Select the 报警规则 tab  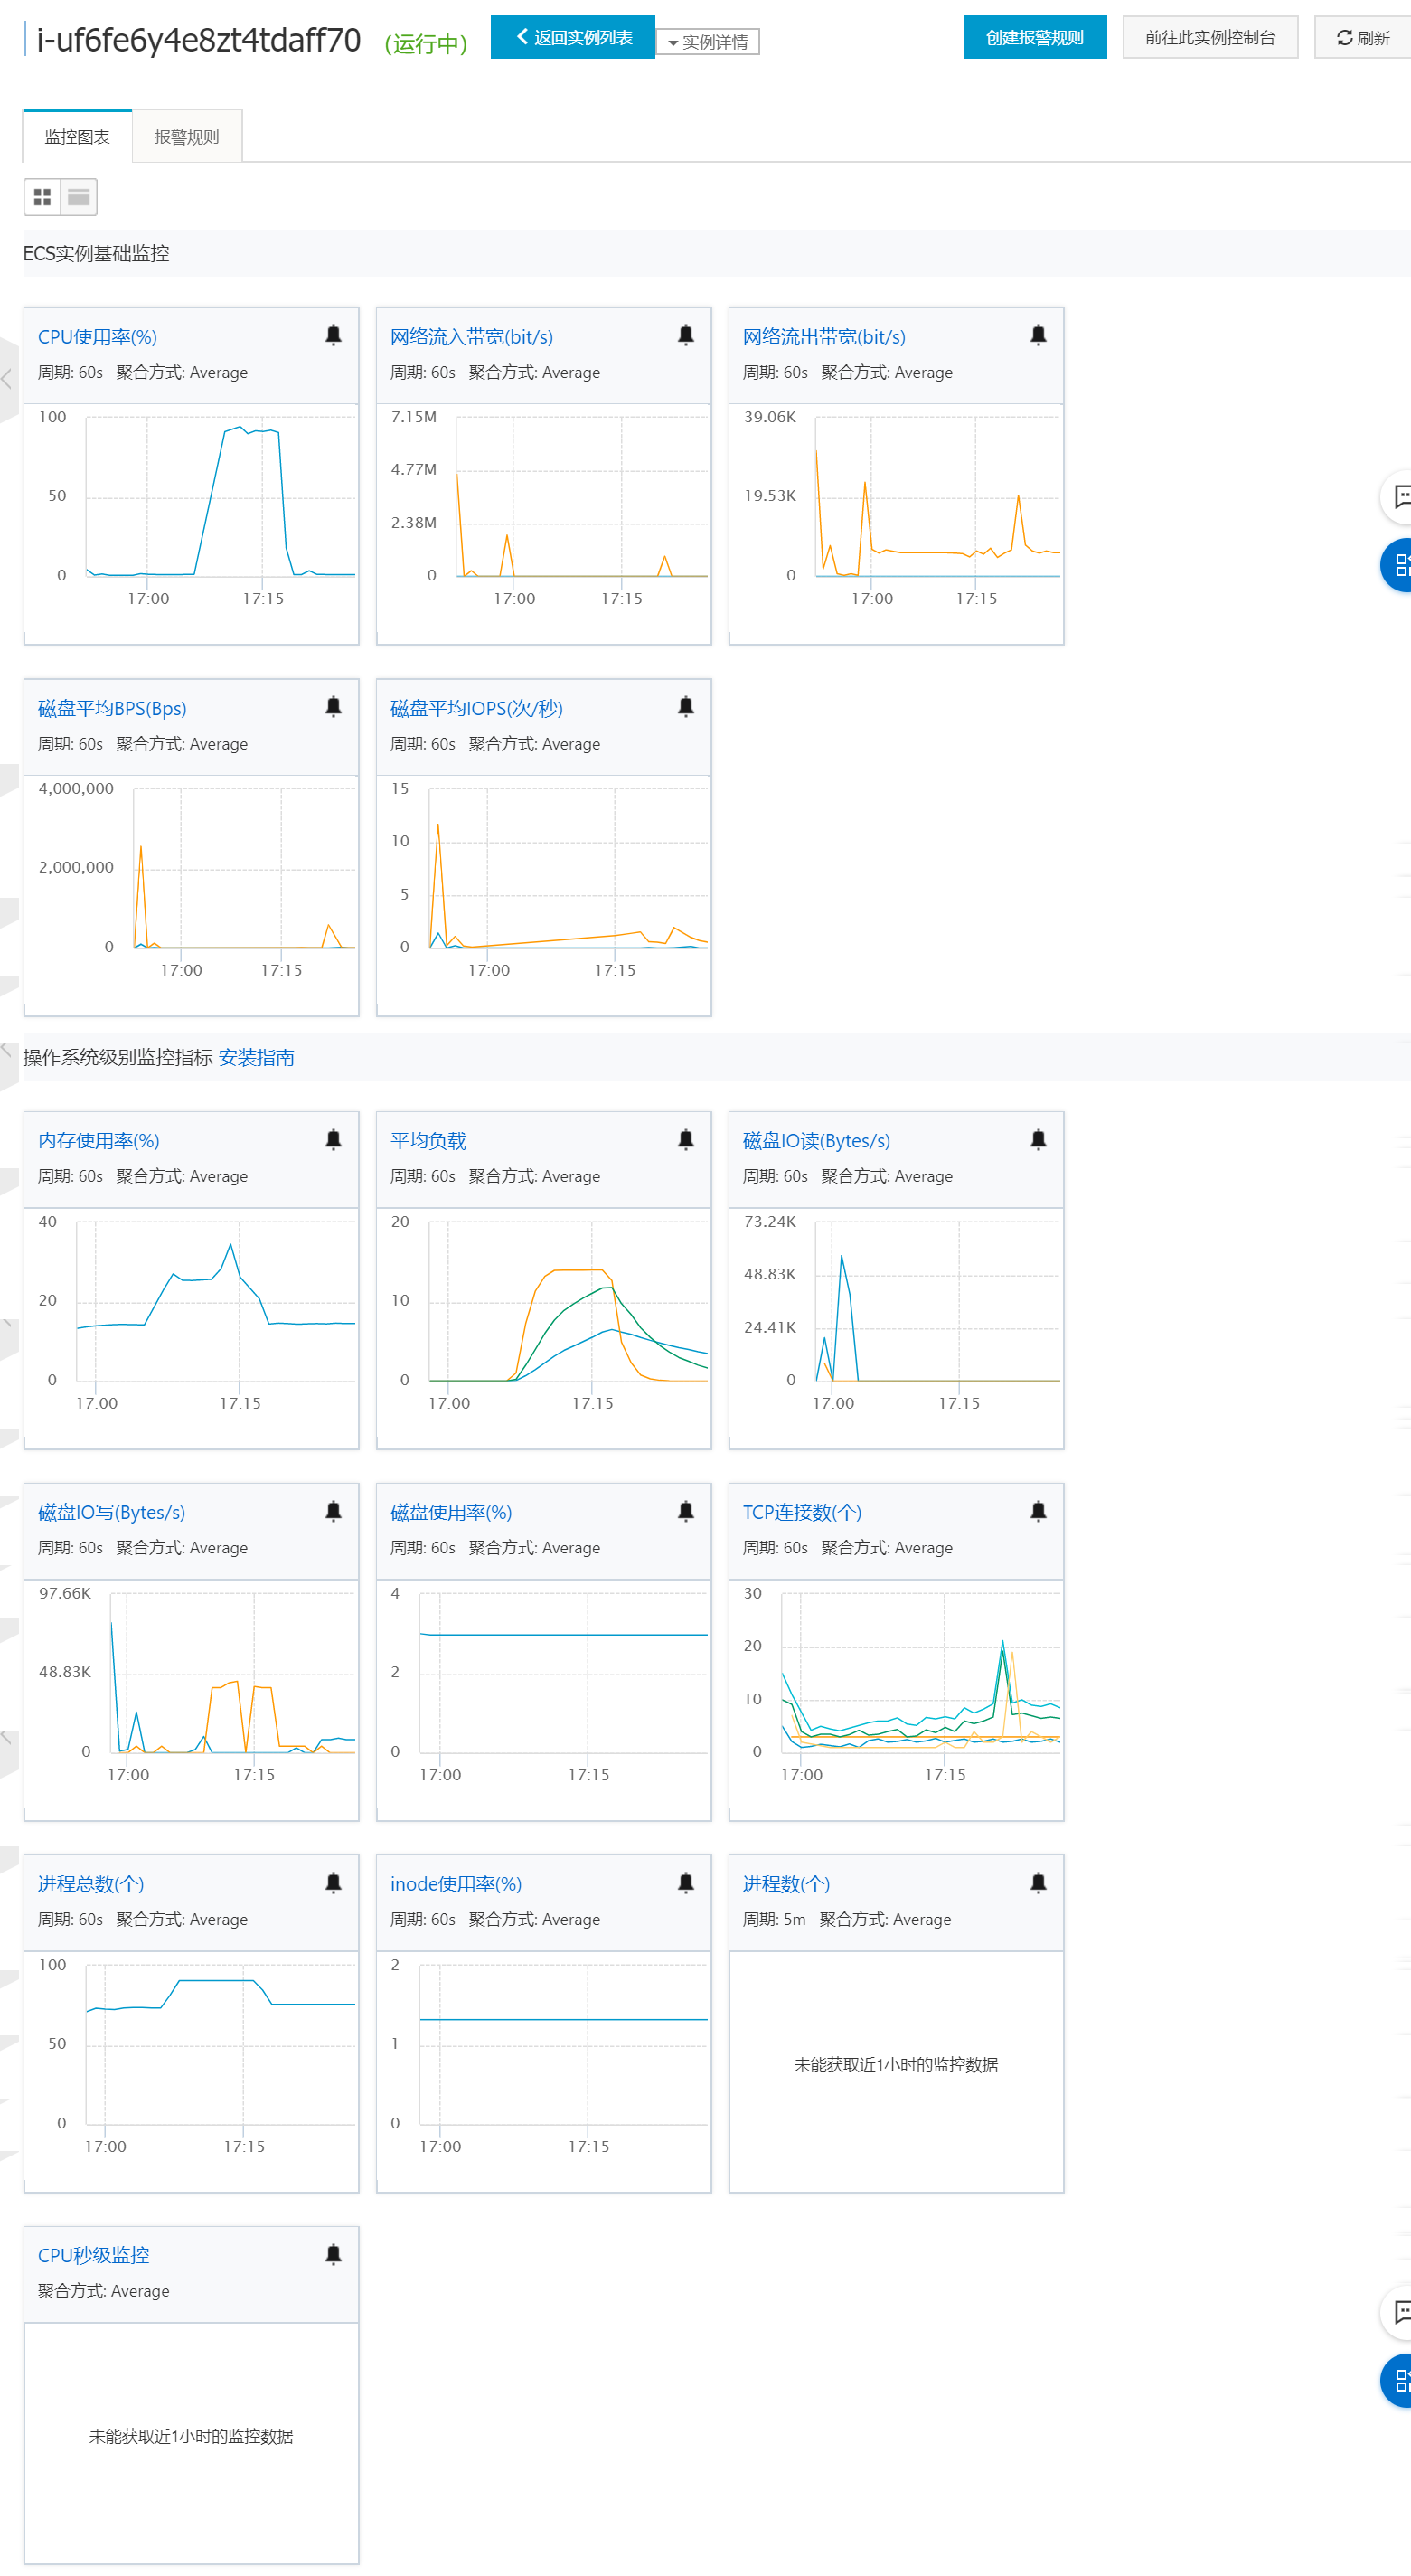coord(187,136)
